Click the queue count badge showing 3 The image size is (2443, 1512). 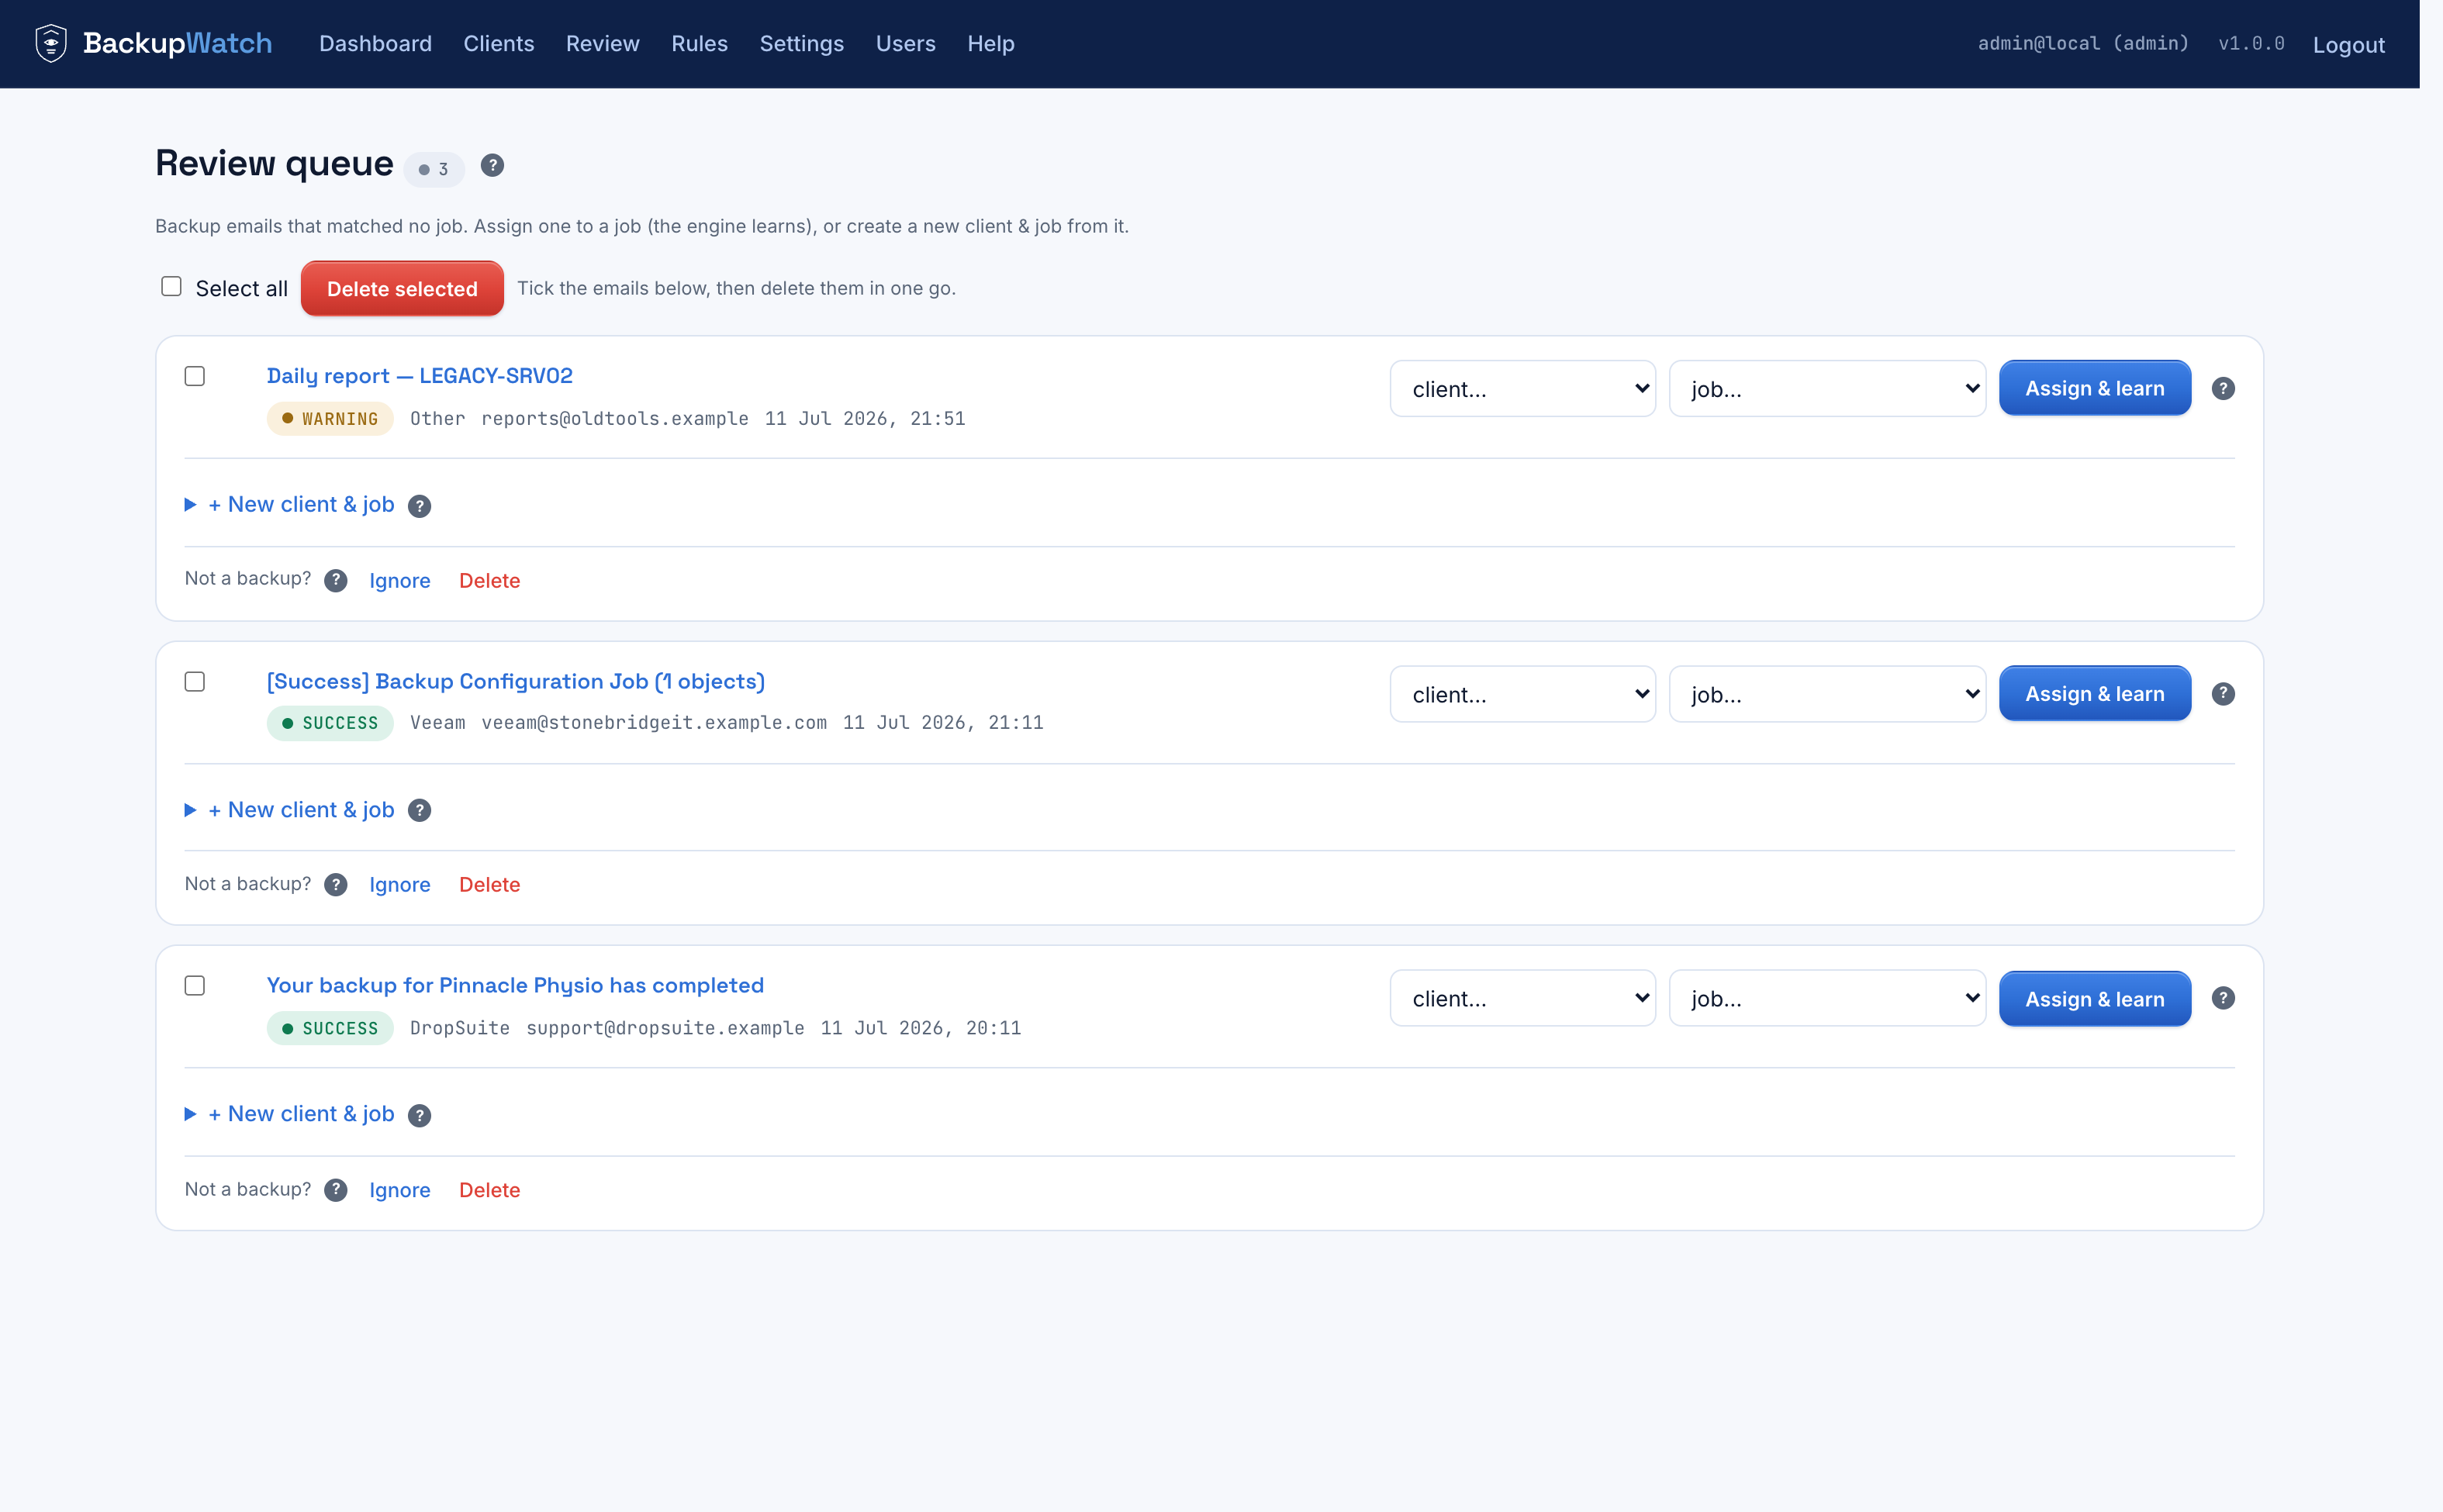[x=434, y=169]
